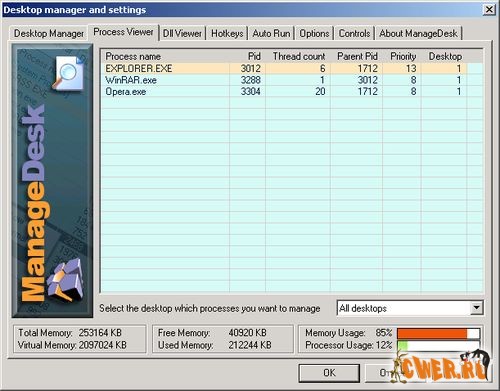Screen dimensions: 500x391
Task: Switch to the Options tab
Action: point(314,33)
